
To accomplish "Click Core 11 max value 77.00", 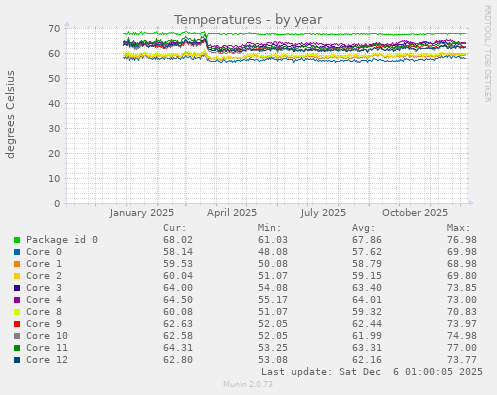I will (462, 348).
